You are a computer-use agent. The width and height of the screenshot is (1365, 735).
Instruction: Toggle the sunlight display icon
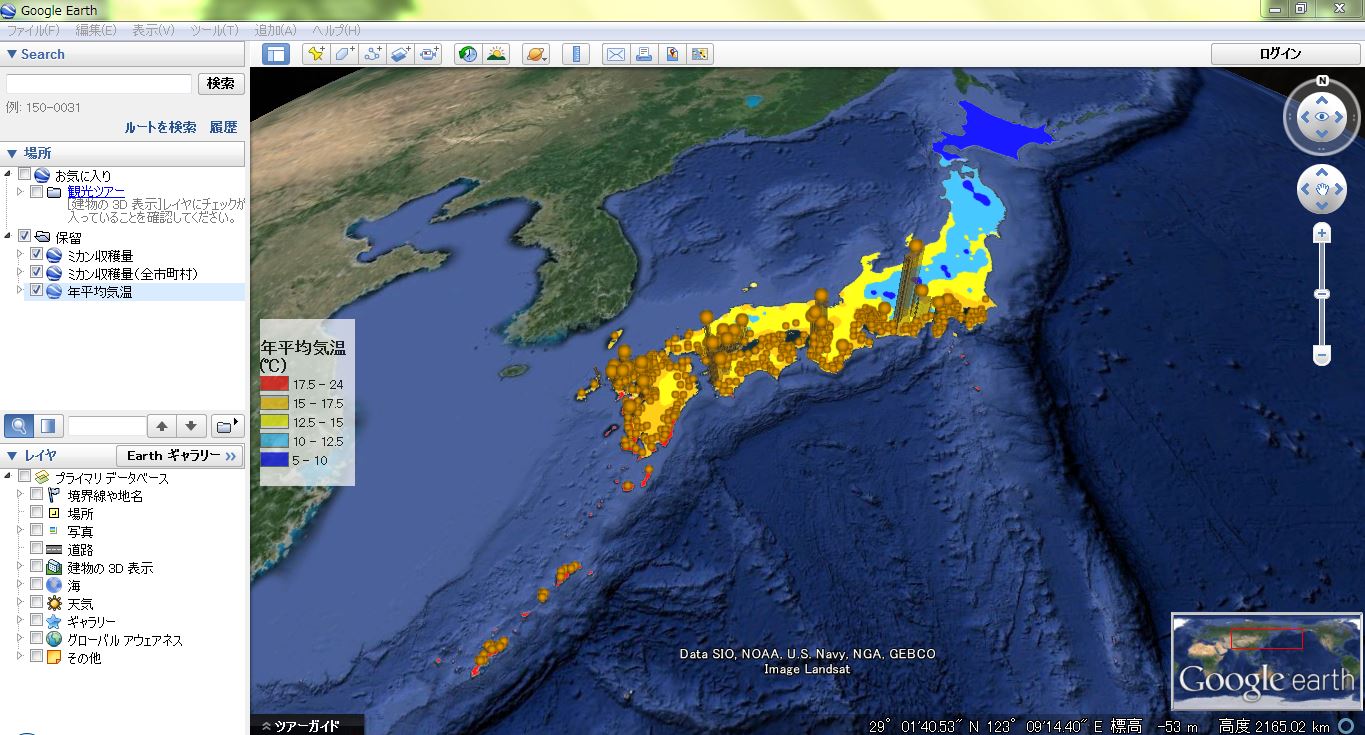point(496,54)
